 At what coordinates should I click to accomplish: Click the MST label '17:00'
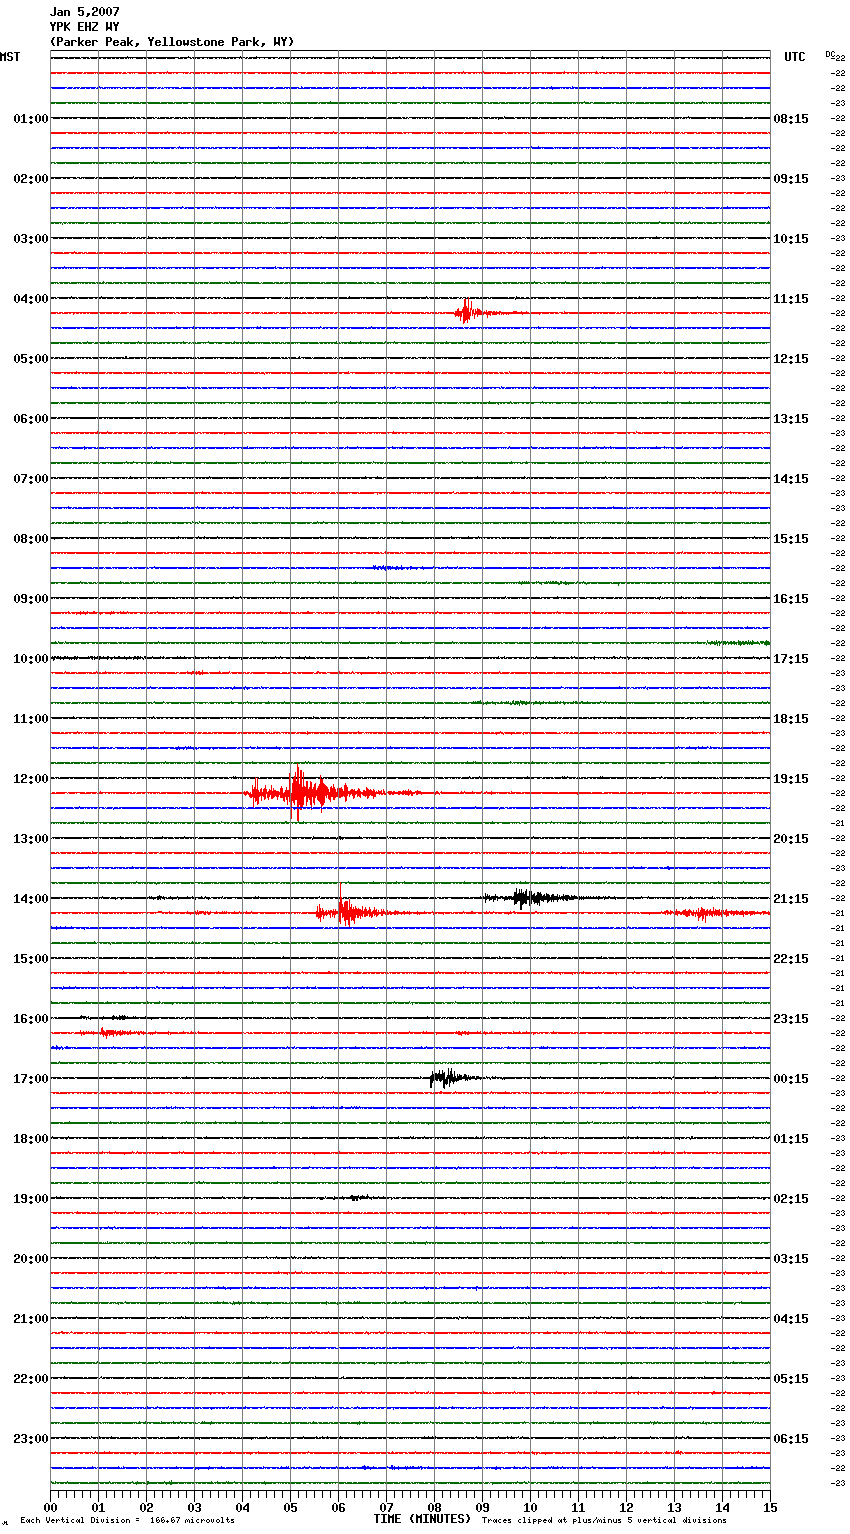point(31,1079)
